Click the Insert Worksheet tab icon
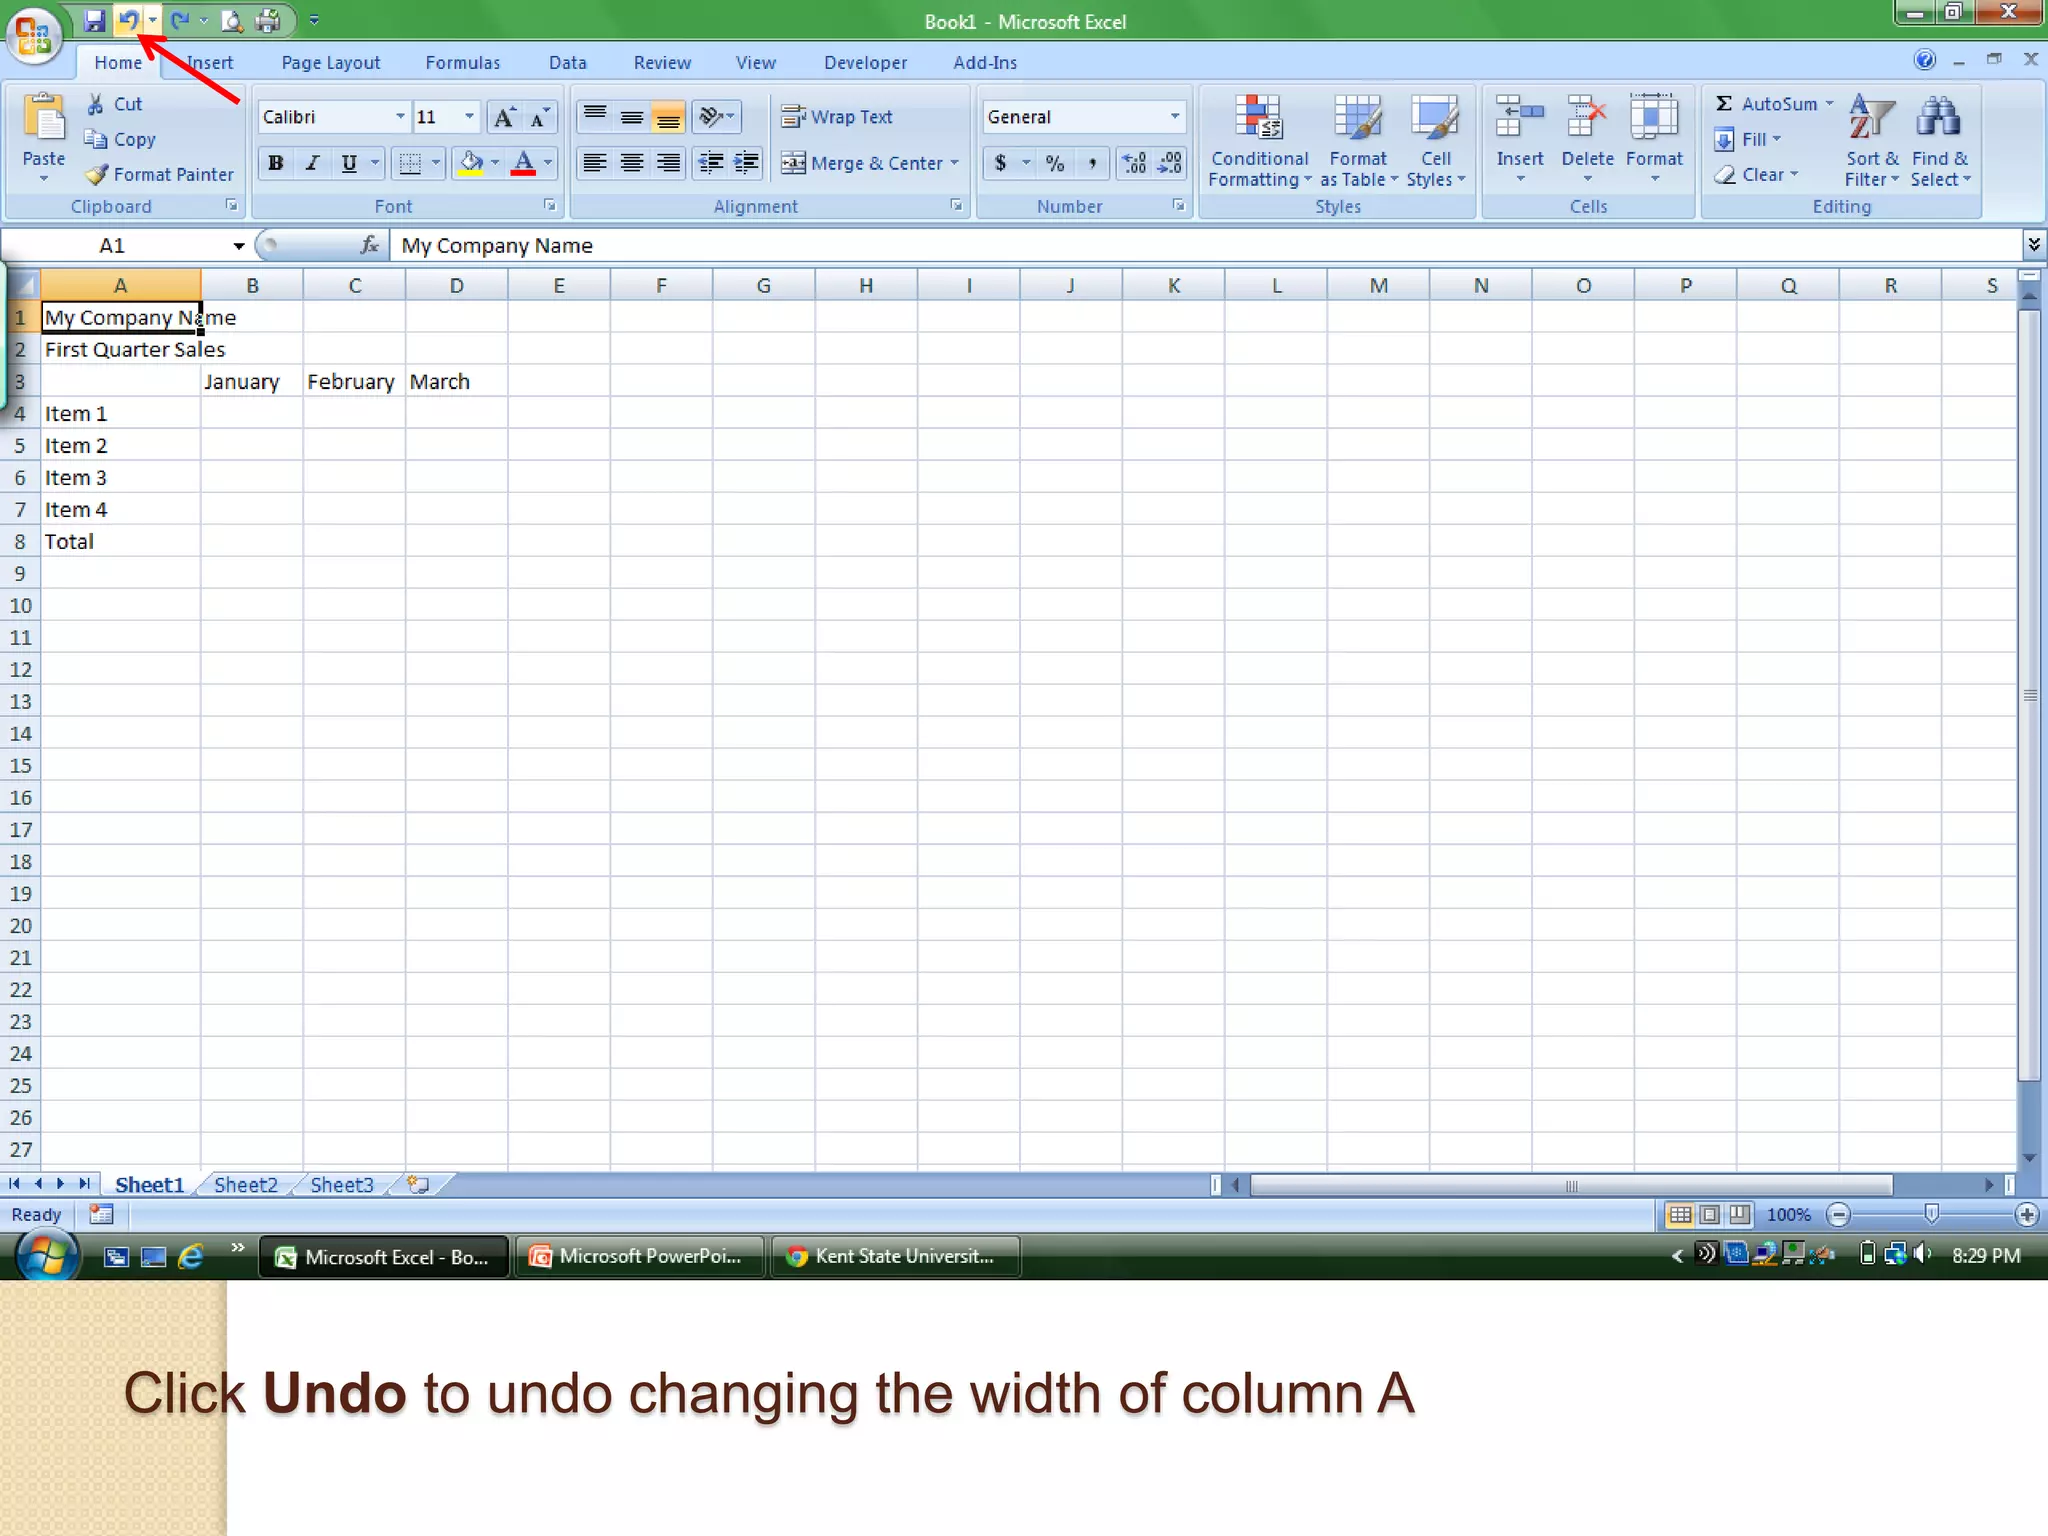Screen dimensions: 2048x1536 point(418,1184)
